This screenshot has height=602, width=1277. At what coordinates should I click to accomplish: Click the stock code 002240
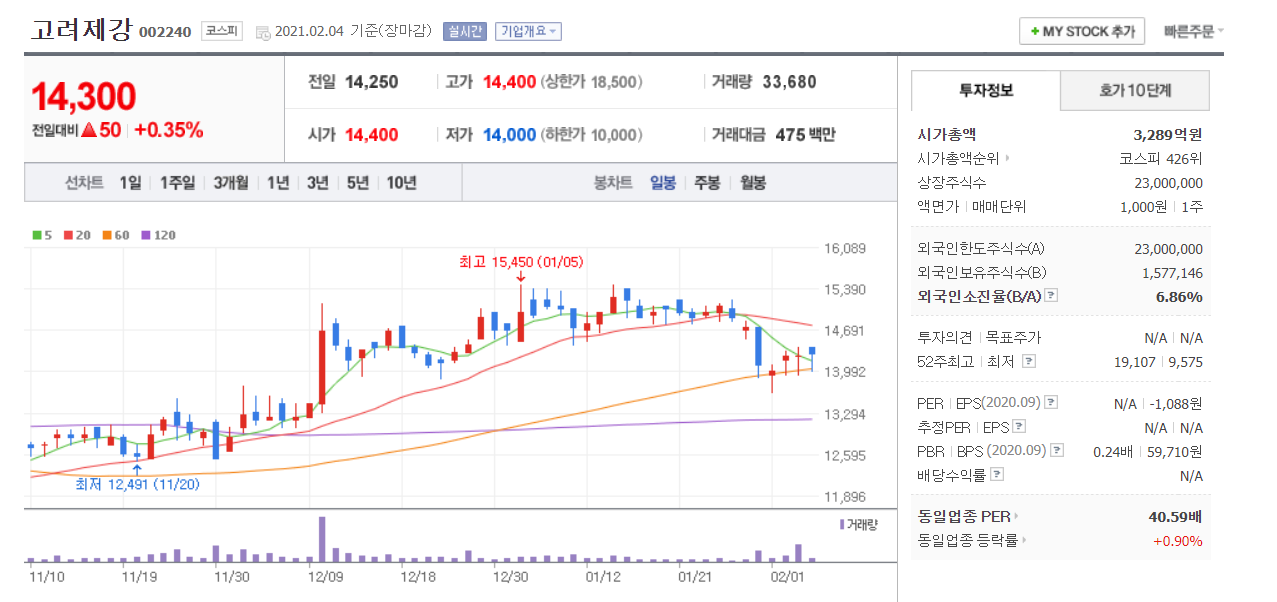point(165,32)
